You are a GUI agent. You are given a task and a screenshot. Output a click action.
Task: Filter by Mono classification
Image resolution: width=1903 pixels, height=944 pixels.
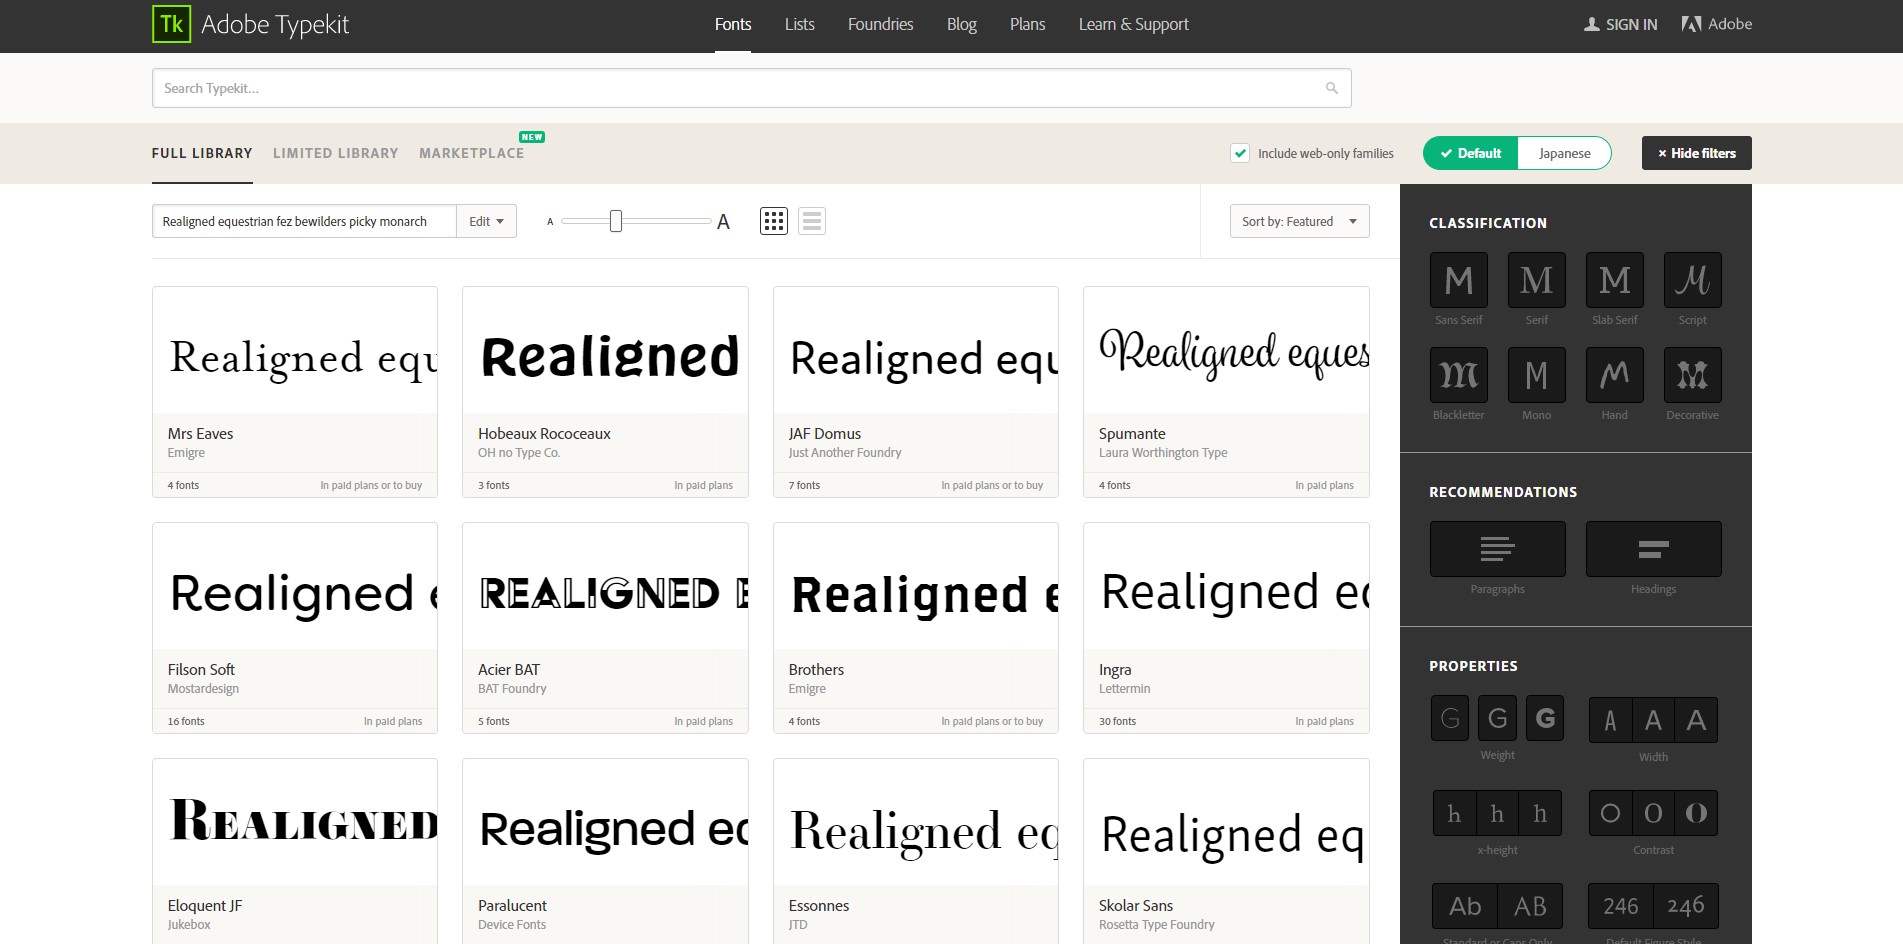[1537, 375]
